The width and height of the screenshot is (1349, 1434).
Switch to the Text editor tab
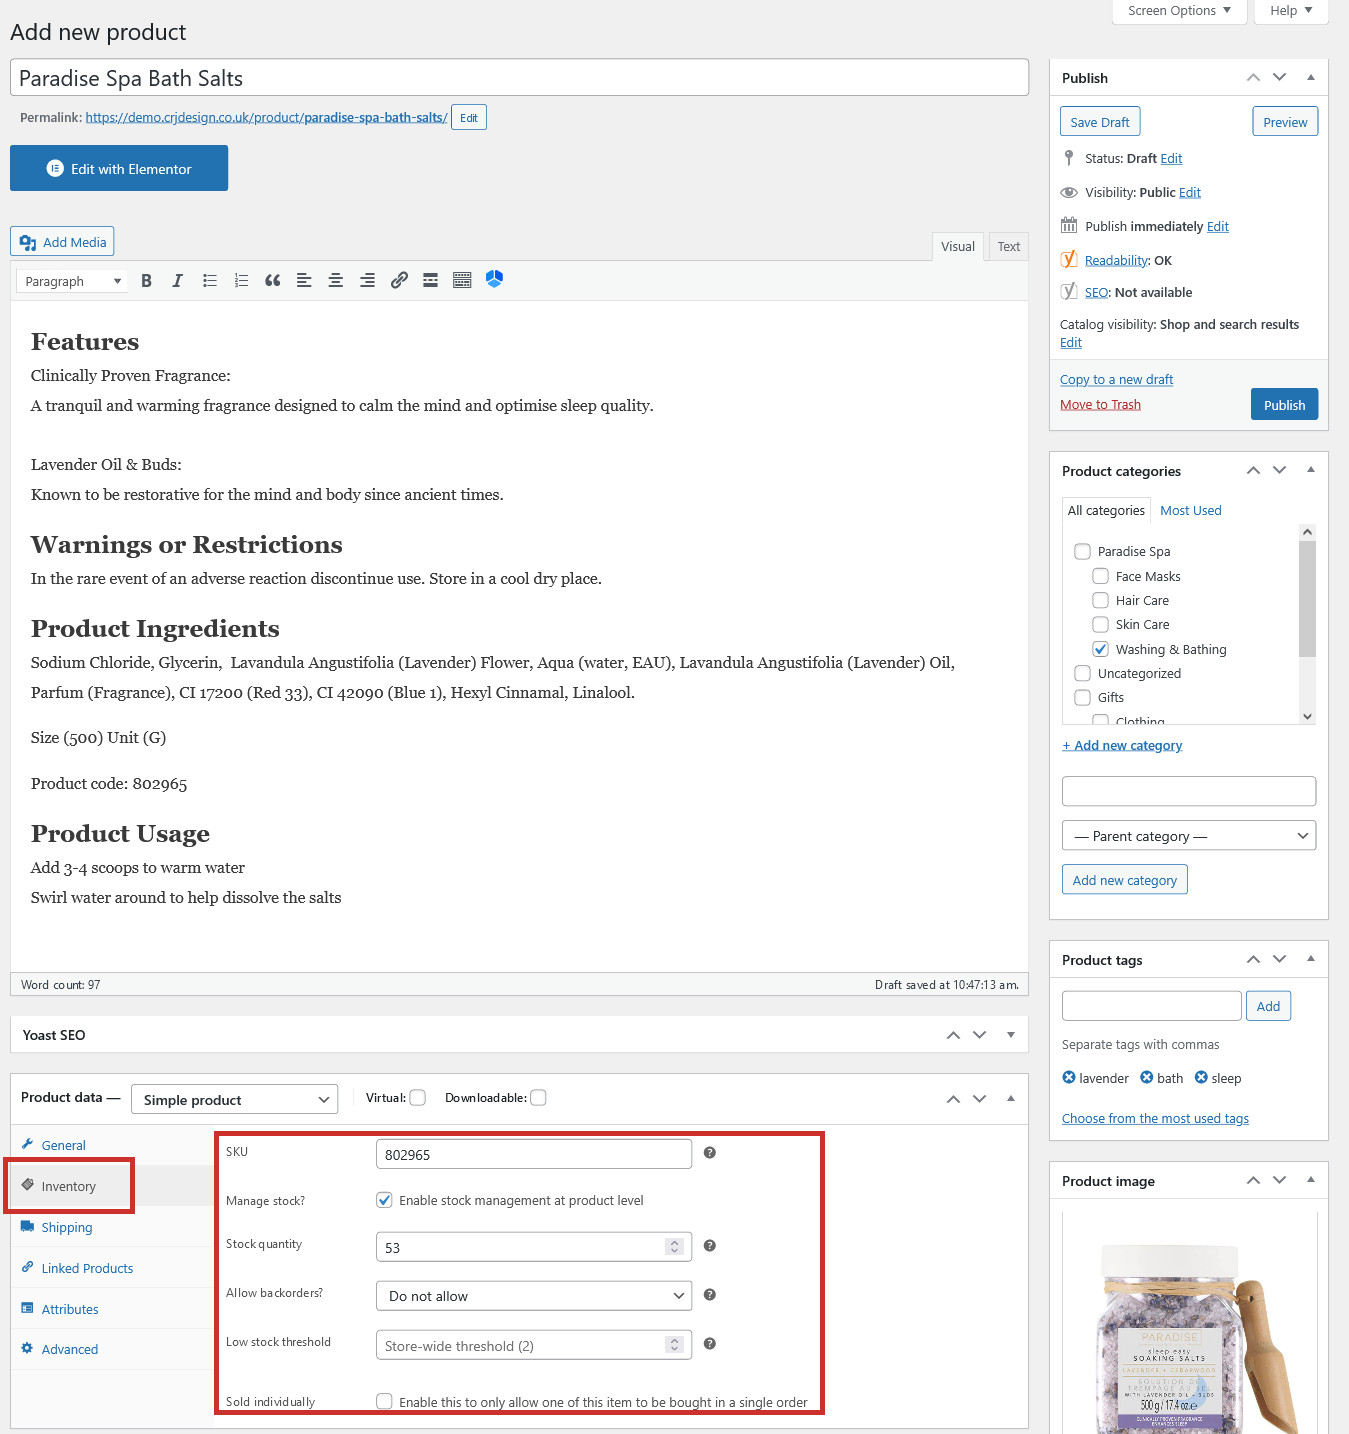(x=1009, y=246)
